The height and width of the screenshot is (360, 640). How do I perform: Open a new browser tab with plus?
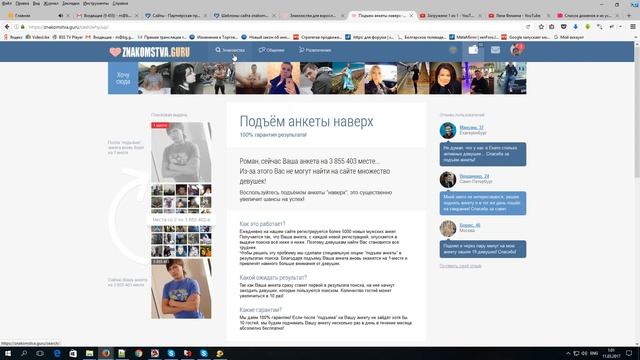(x=629, y=16)
